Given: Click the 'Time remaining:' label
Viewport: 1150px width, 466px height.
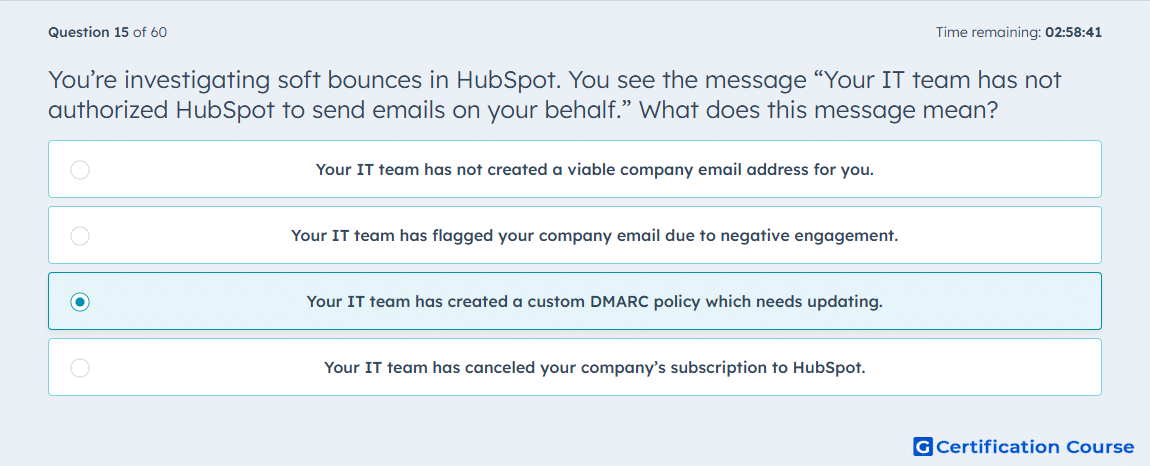Looking at the screenshot, I should tap(989, 32).
